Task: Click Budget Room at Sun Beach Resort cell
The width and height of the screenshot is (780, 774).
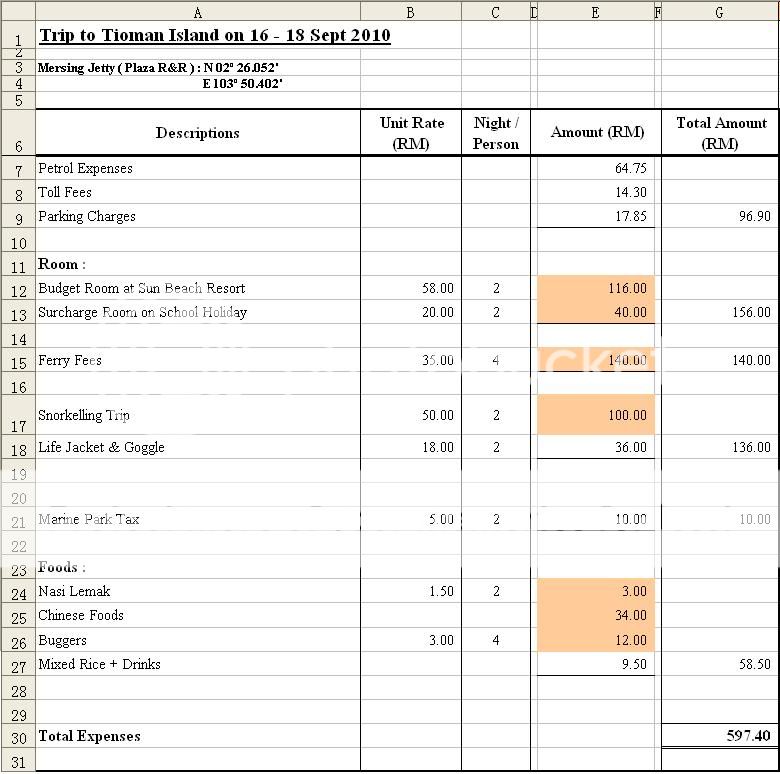Action: (x=198, y=288)
